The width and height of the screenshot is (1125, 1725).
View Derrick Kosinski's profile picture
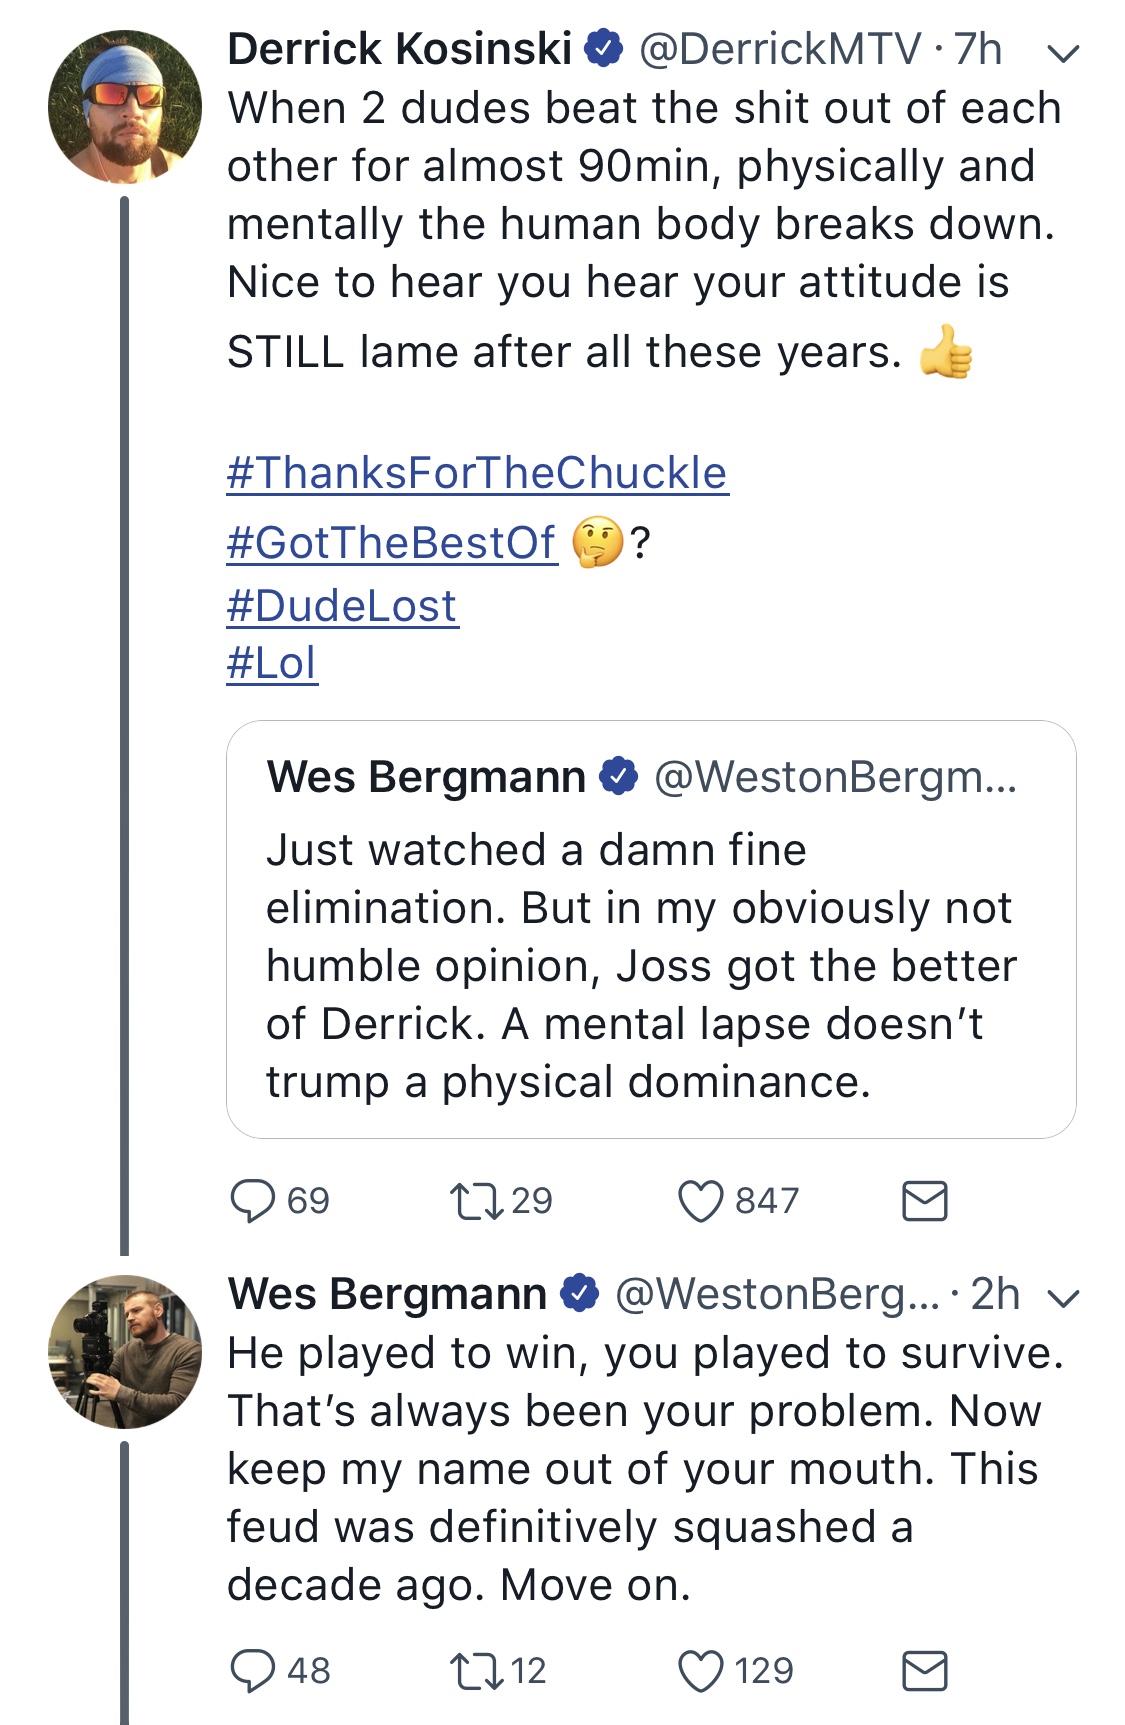click(x=124, y=107)
